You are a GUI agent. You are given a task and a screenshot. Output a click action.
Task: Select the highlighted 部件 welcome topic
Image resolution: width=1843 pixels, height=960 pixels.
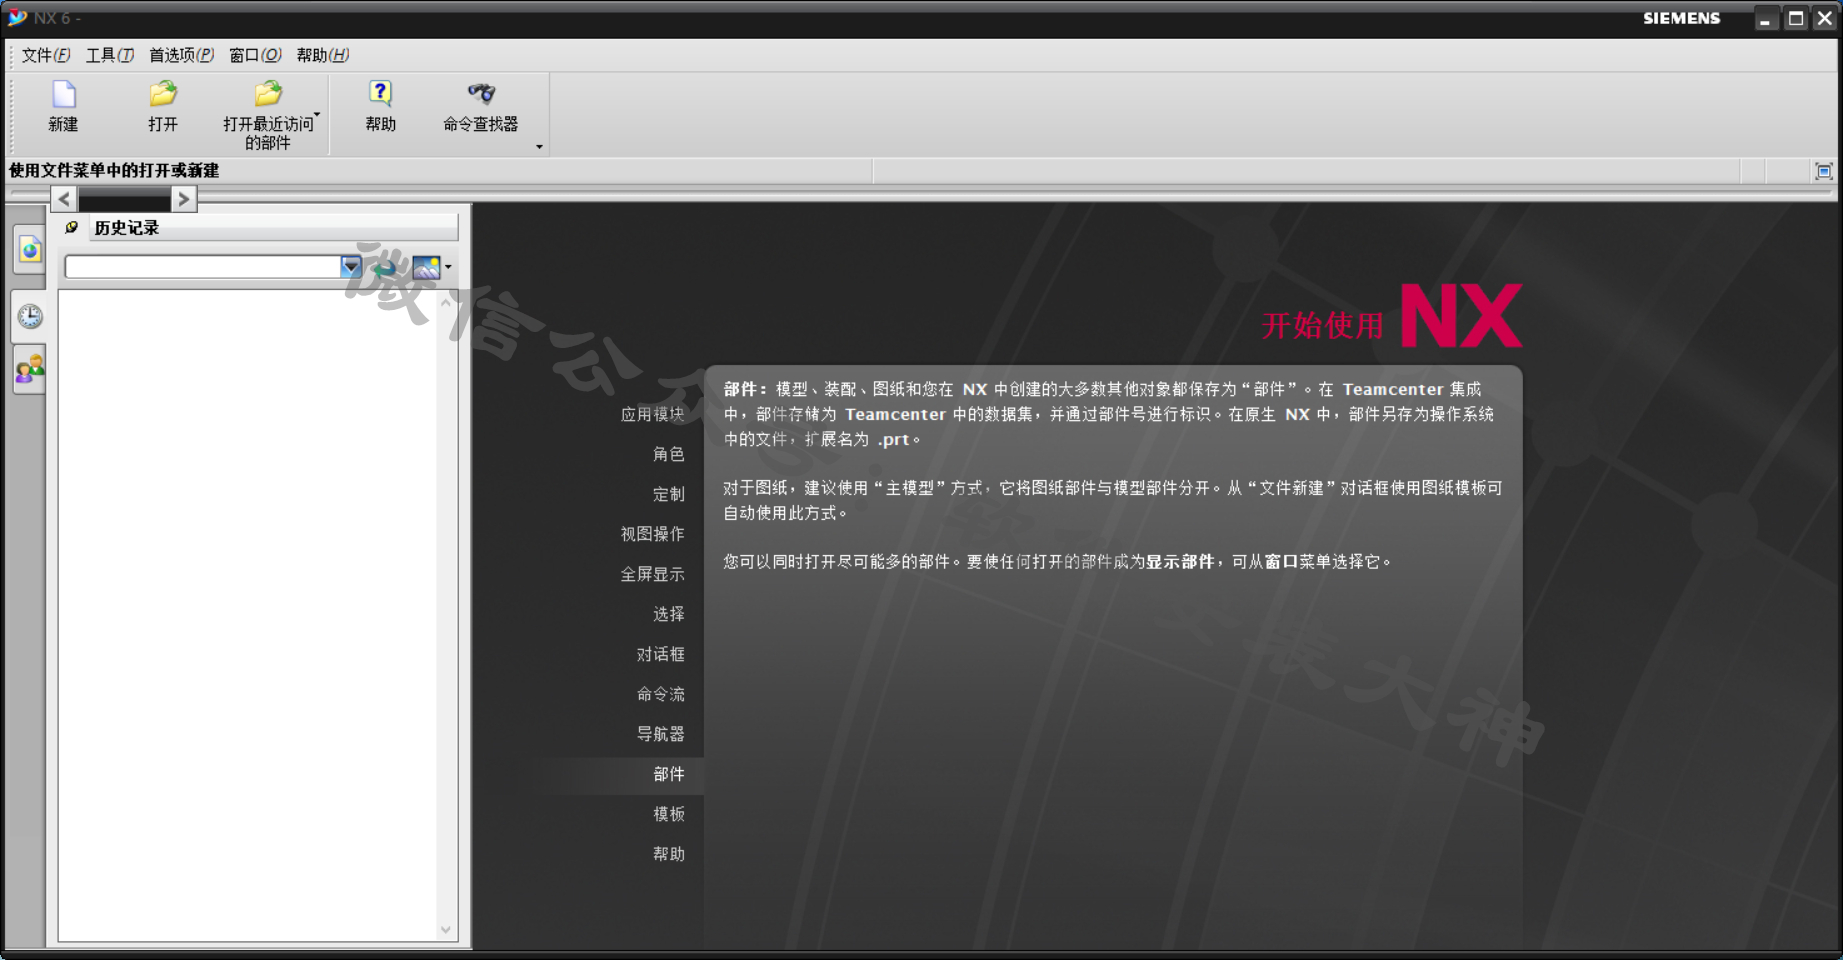[668, 774]
